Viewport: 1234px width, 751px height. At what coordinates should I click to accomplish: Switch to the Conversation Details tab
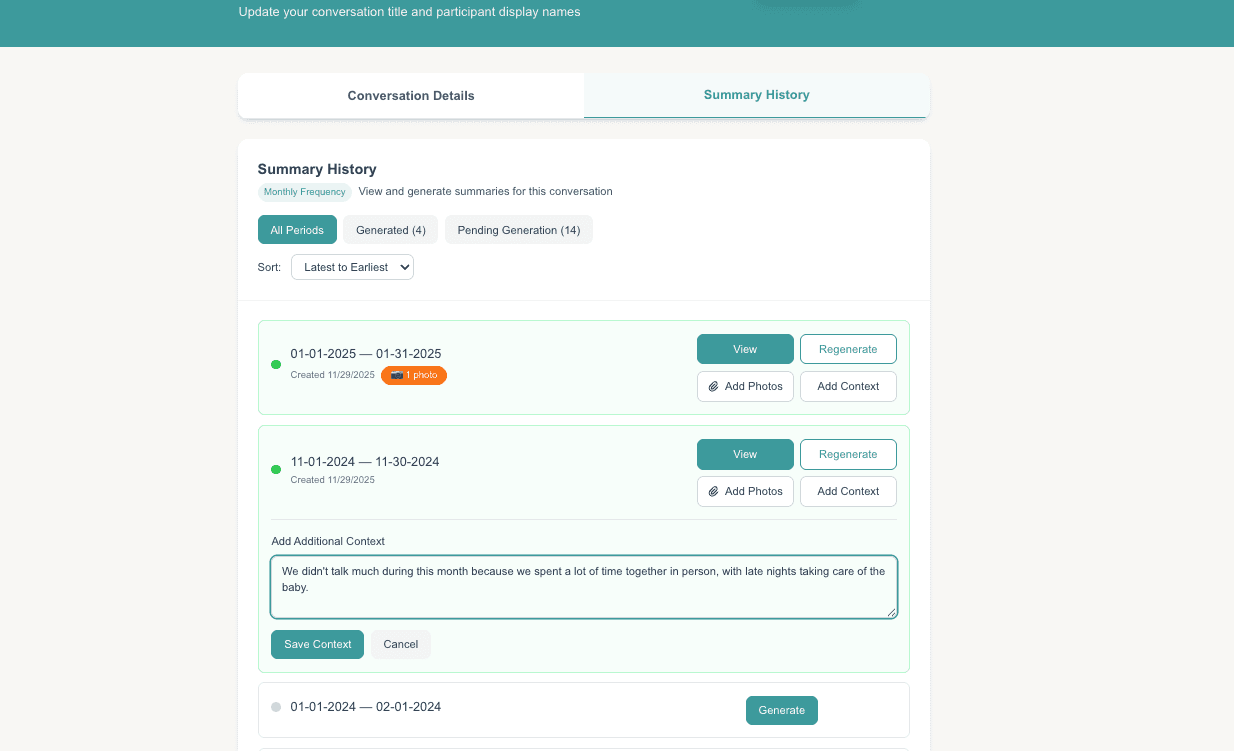pos(410,95)
